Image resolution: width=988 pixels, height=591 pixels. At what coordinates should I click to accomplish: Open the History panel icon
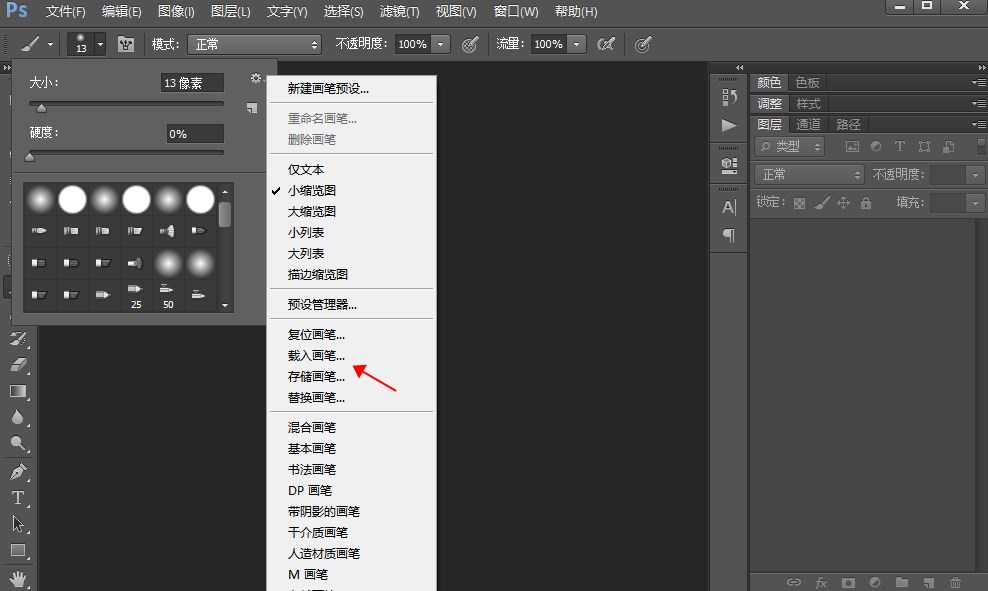tap(729, 97)
